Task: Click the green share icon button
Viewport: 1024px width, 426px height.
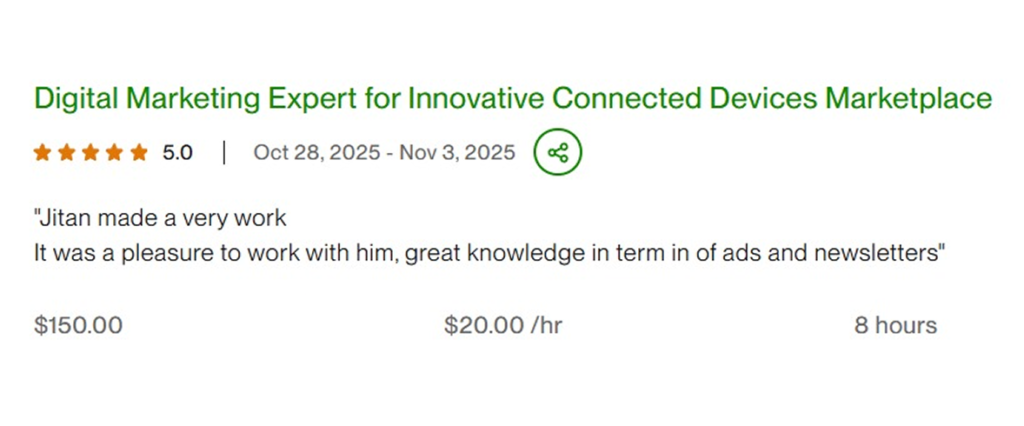Action: 558,153
